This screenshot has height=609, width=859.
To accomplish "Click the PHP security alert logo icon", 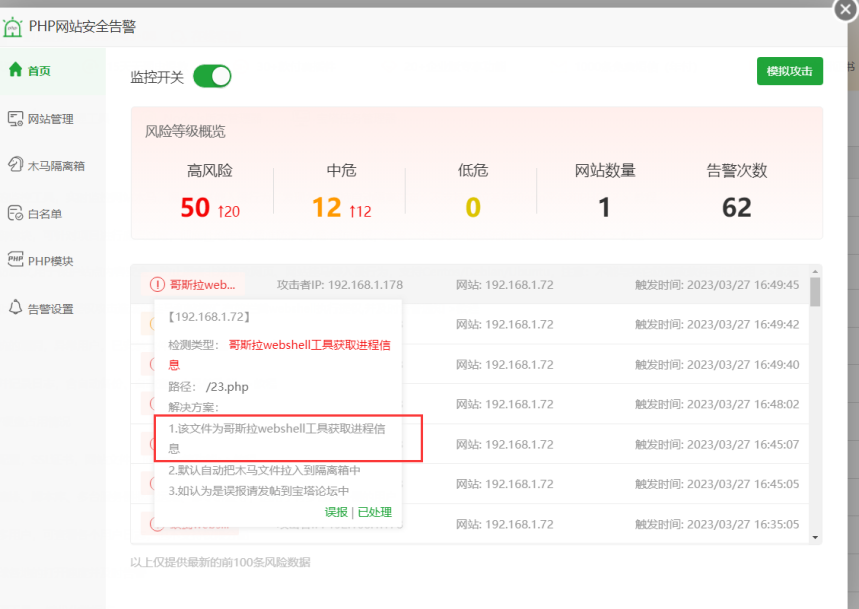I will click(13, 27).
